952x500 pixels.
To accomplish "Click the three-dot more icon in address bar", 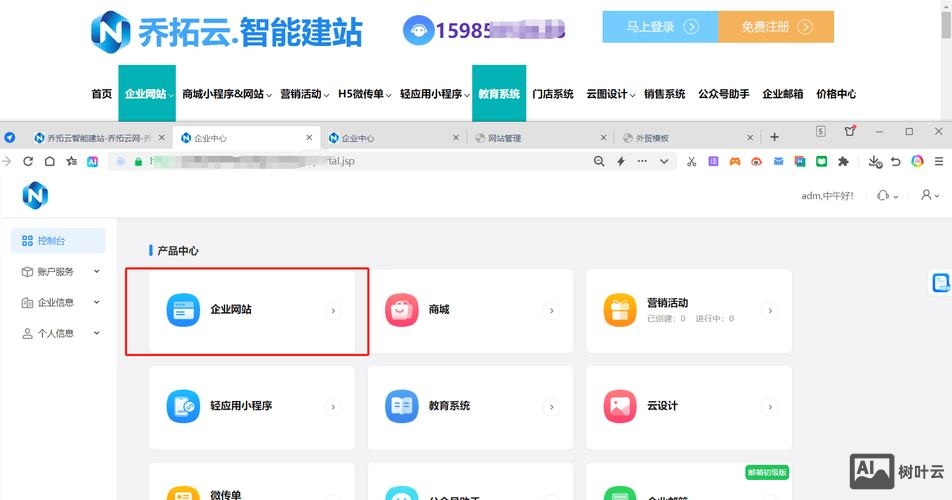I will point(642,161).
